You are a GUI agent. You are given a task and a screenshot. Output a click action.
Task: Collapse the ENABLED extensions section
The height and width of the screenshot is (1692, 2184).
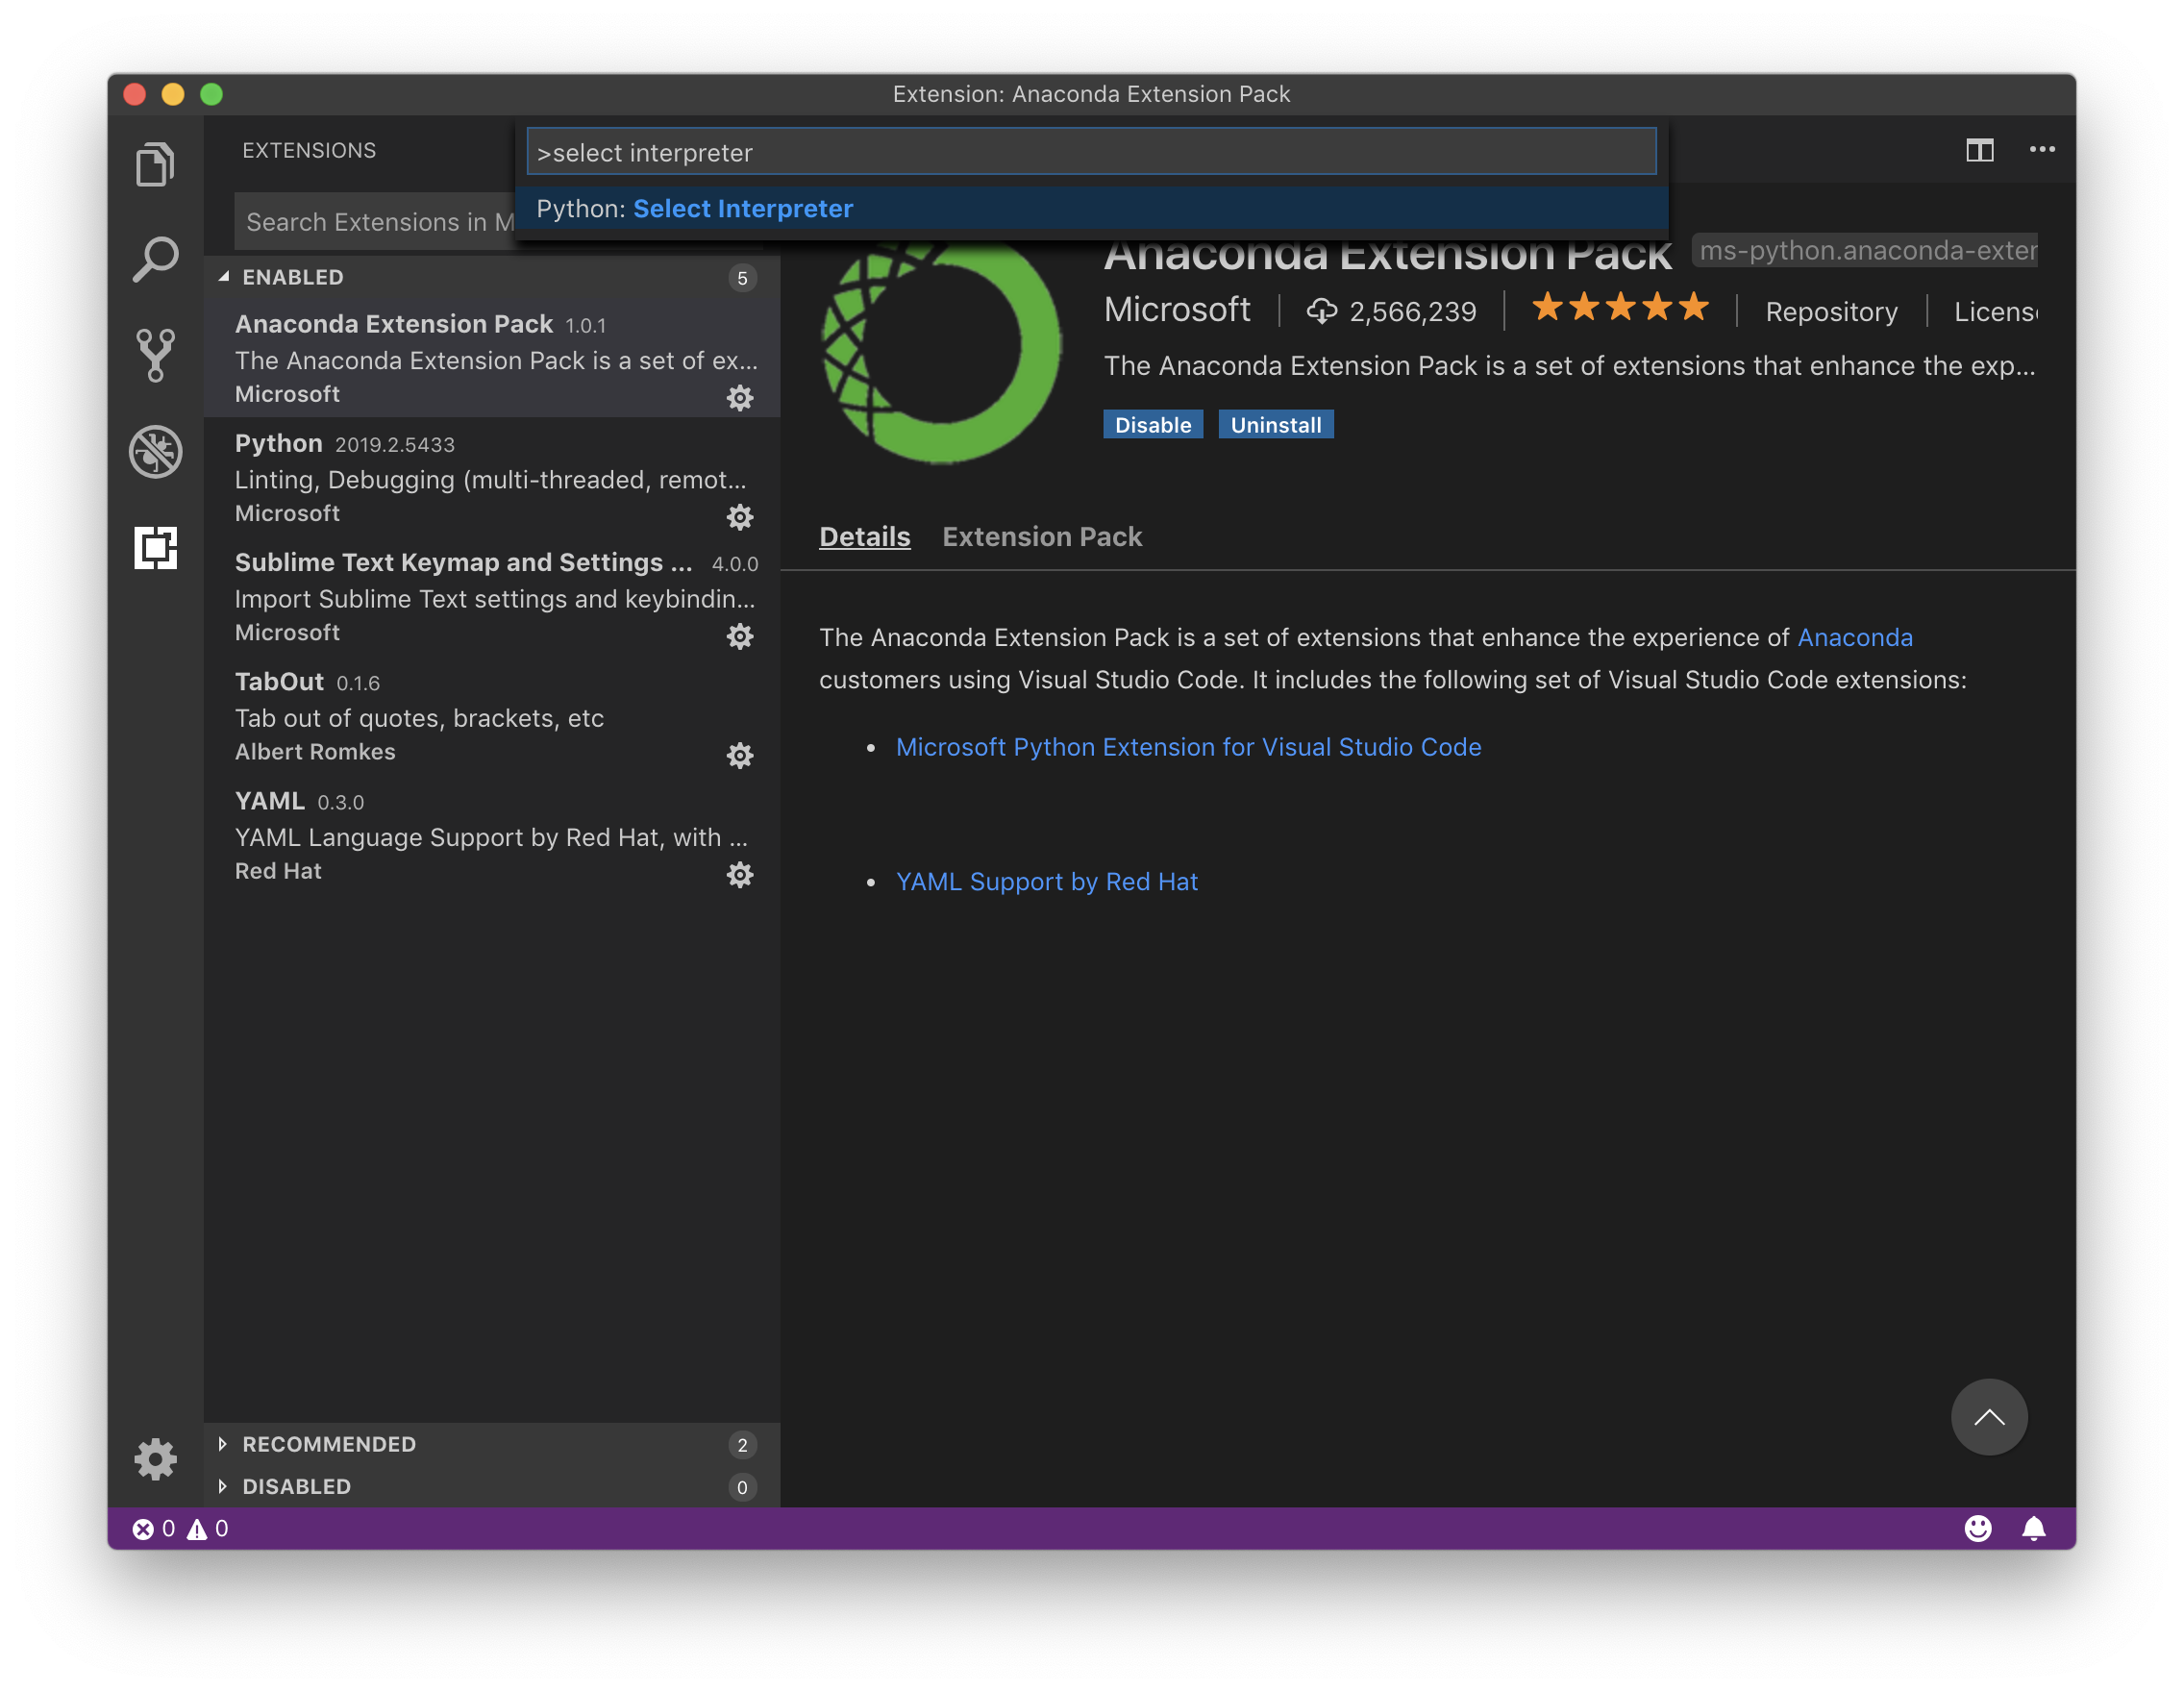coord(292,277)
